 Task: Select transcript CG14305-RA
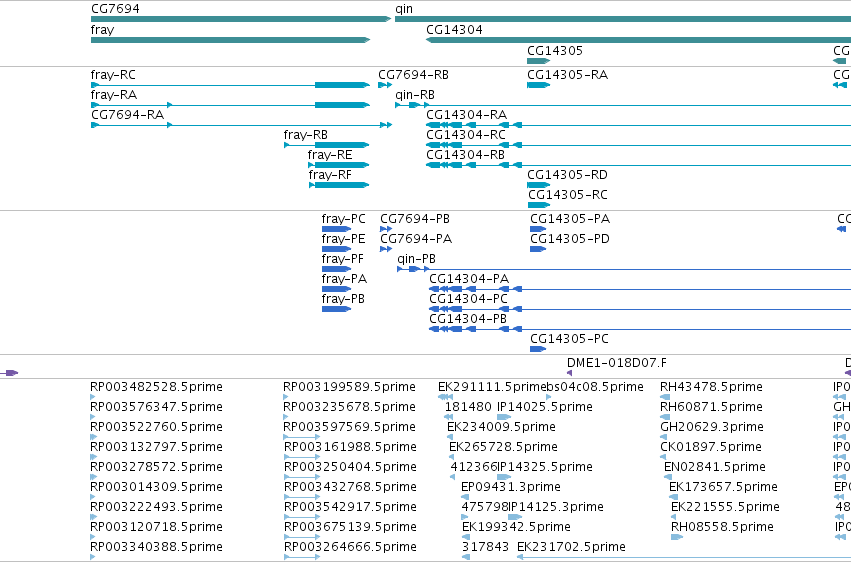click(x=568, y=75)
